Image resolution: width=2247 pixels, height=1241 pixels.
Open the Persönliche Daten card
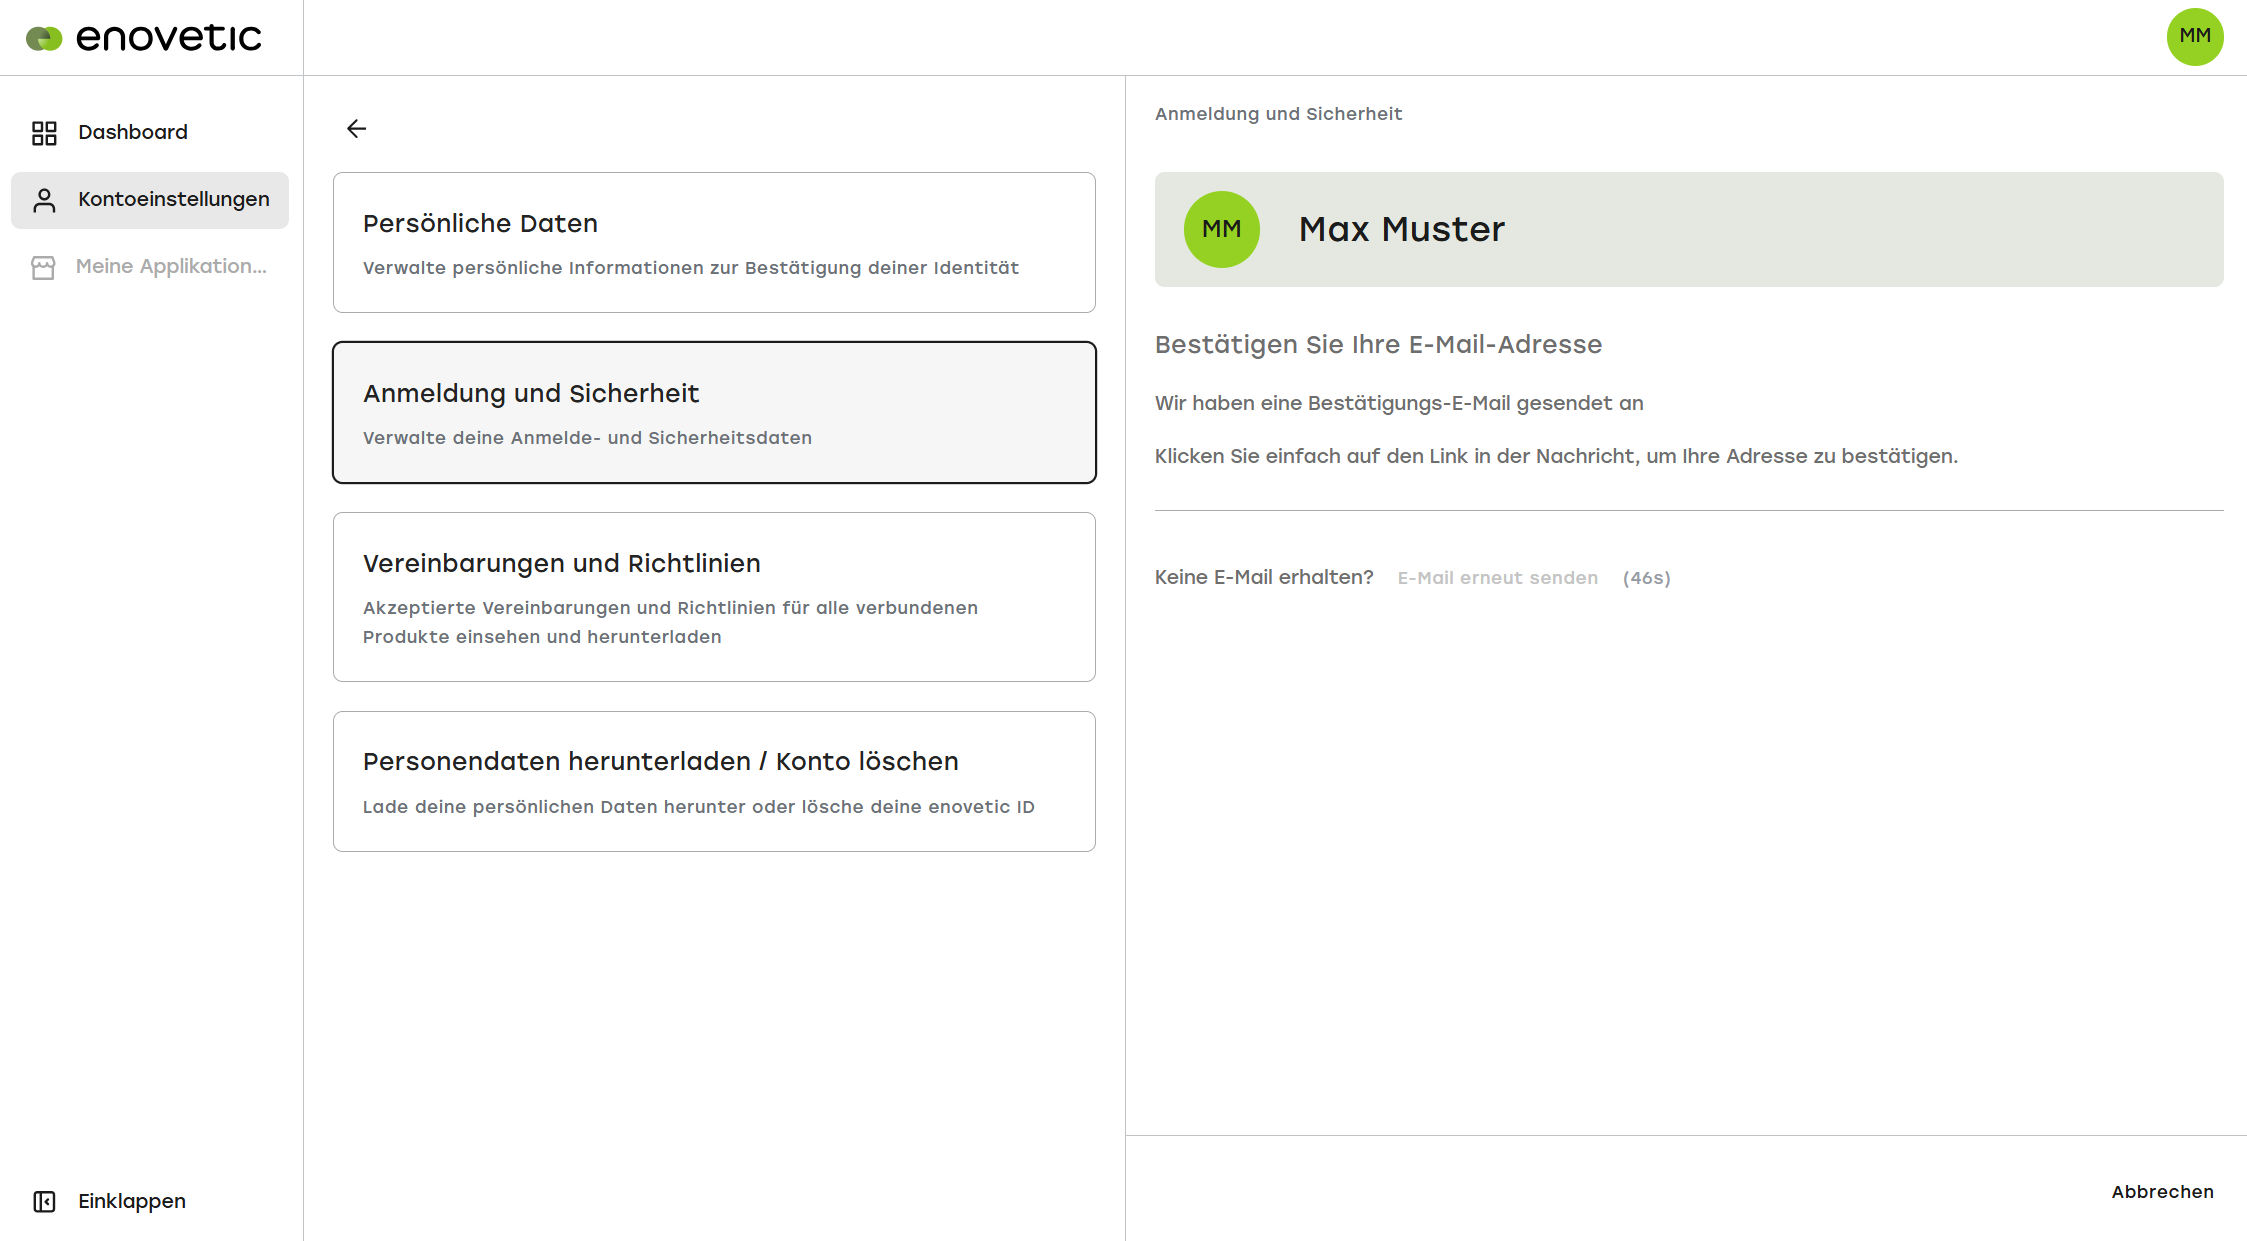(x=714, y=242)
